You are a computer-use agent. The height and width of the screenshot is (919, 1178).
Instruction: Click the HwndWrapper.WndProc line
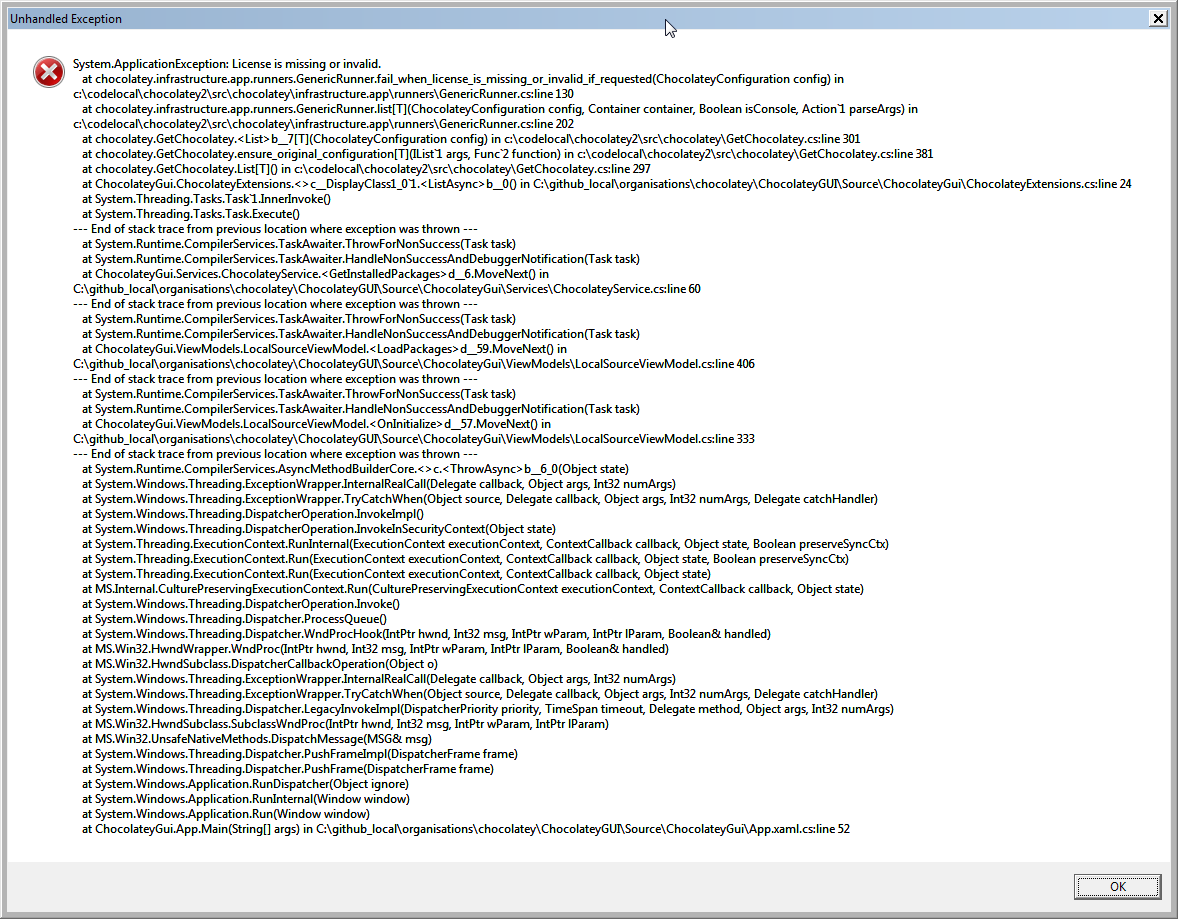click(375, 650)
